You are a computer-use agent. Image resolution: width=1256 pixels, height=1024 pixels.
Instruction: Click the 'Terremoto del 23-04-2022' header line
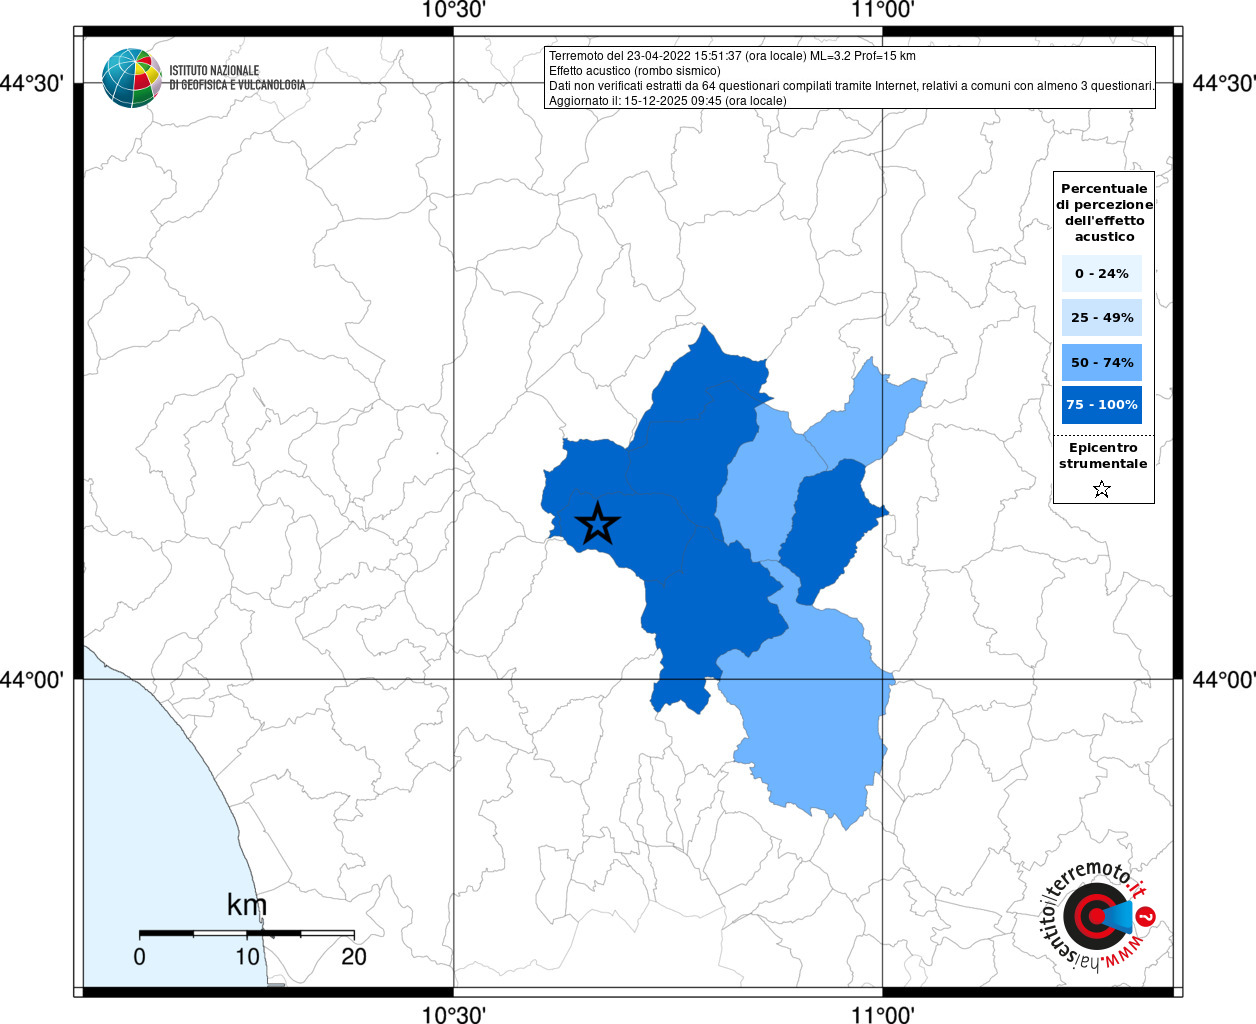732,56
